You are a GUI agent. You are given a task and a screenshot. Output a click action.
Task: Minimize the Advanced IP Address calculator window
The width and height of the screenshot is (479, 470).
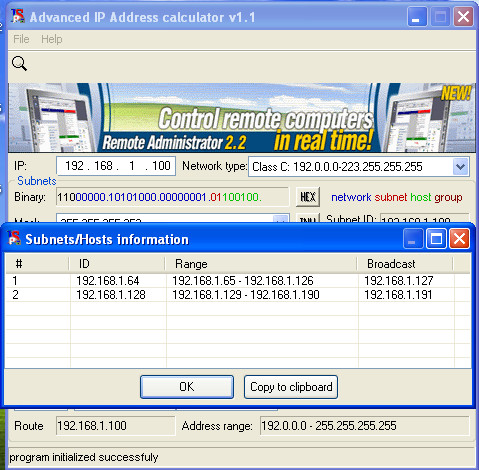pos(417,16)
